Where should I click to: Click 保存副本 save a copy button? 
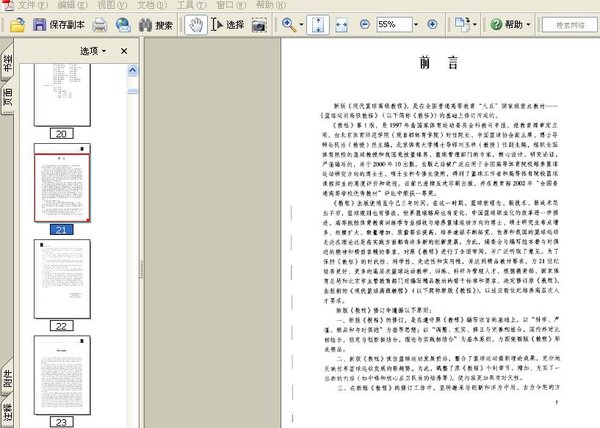(x=59, y=25)
